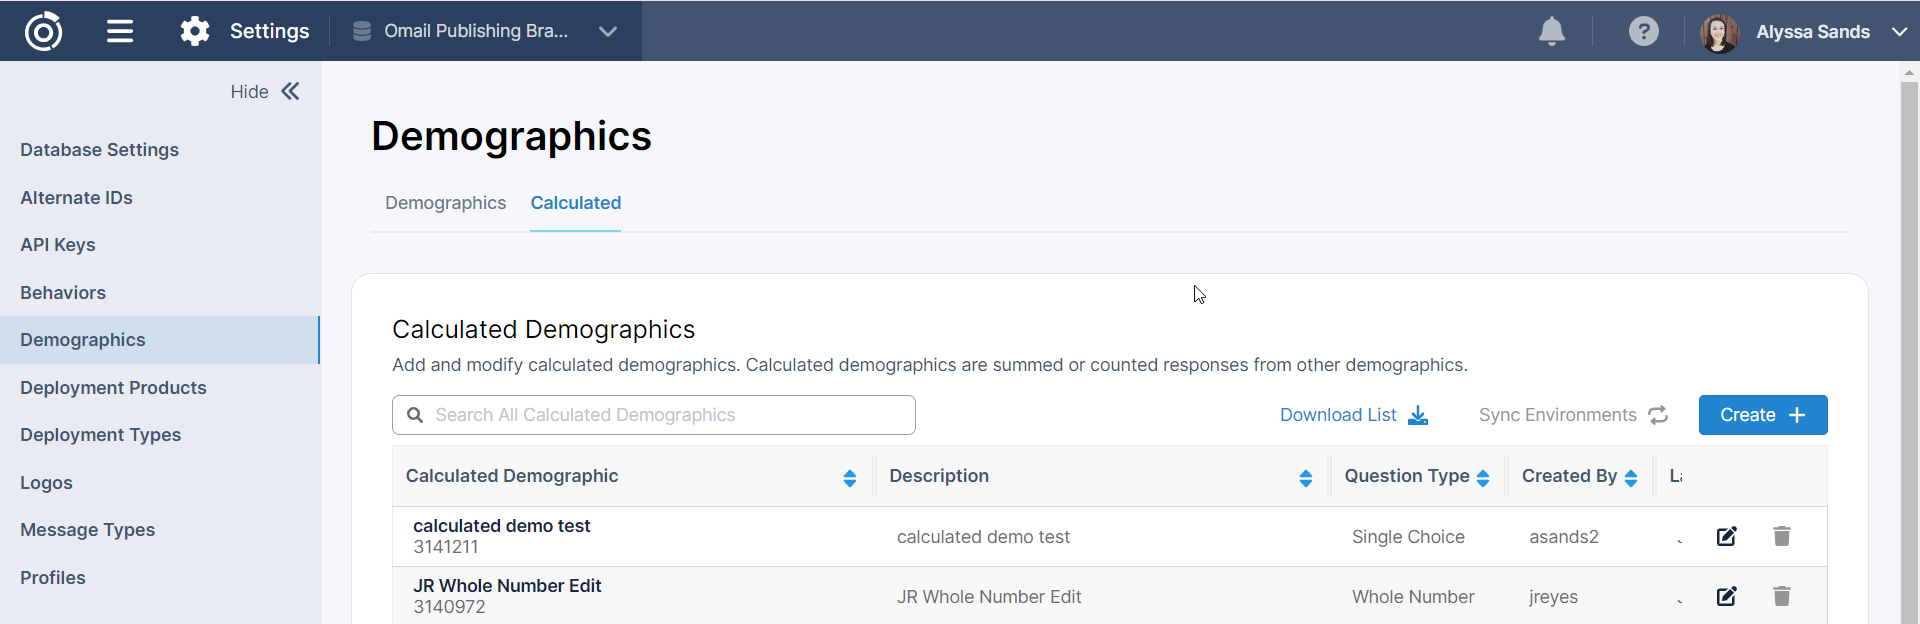Switch to the Demographics tab
Viewport: 1920px width, 624px height.
(x=445, y=203)
